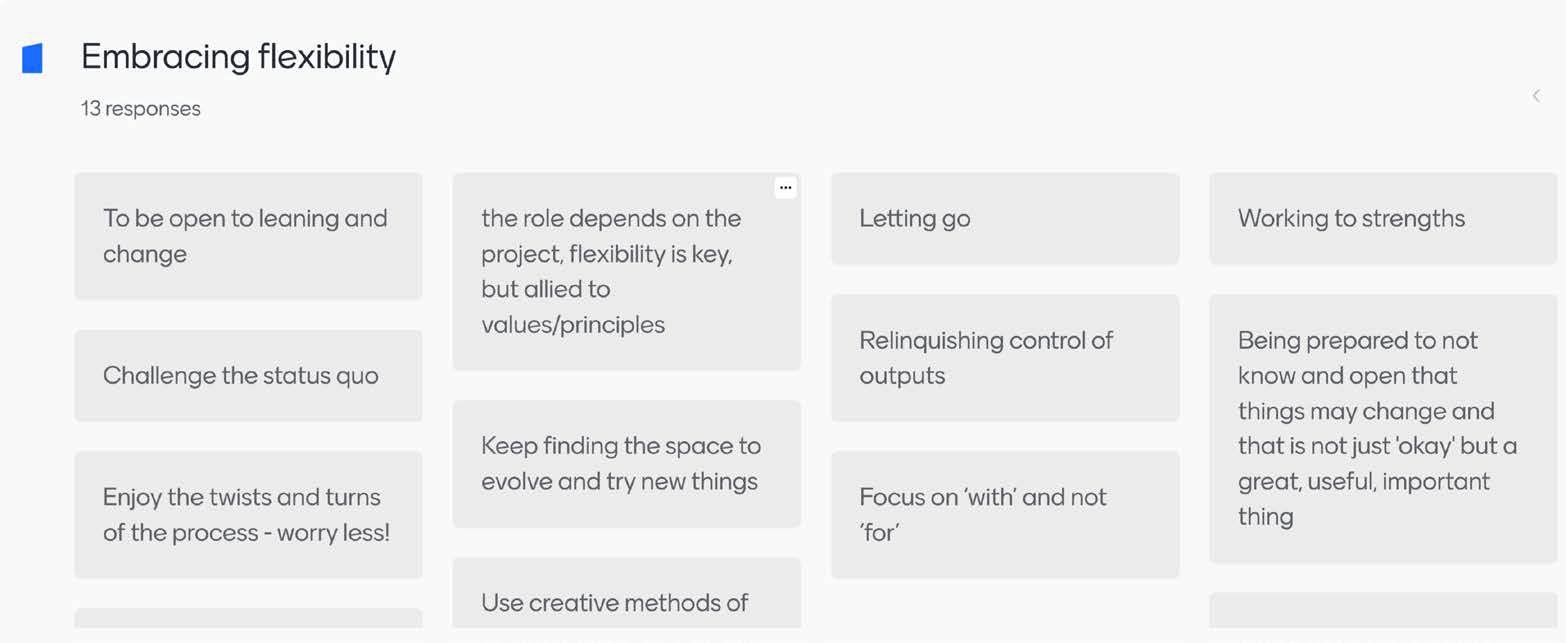Click the word 'flexibility' in the title
The height and width of the screenshot is (643, 1566).
click(x=326, y=57)
